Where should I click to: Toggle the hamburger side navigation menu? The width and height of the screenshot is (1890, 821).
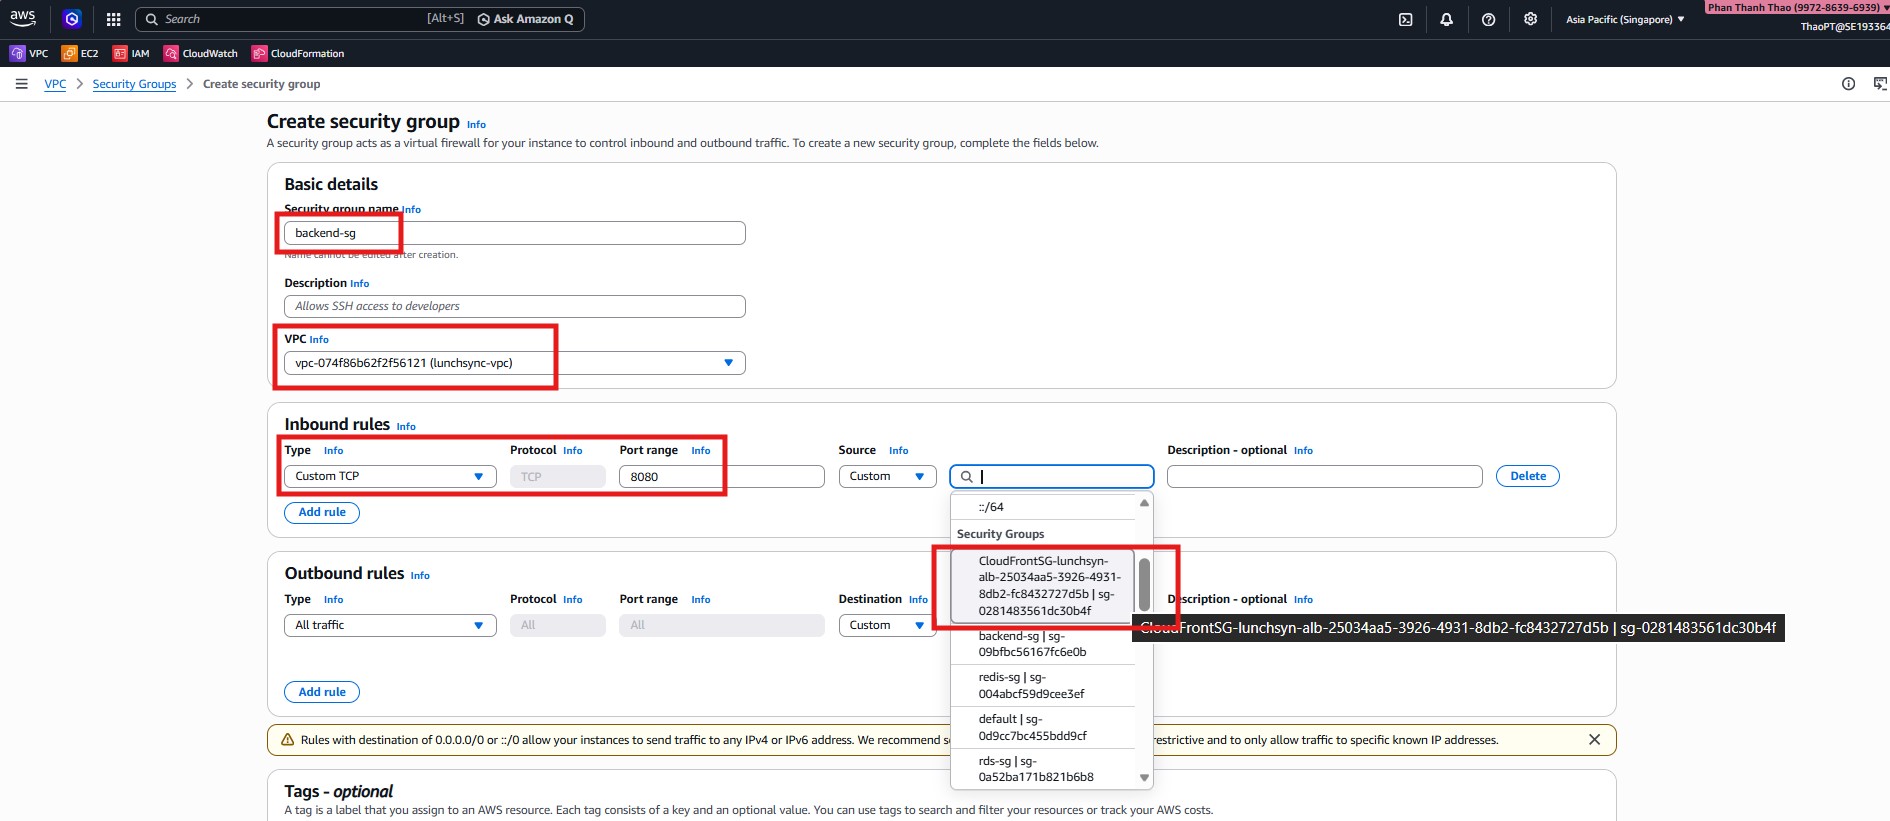tap(21, 84)
